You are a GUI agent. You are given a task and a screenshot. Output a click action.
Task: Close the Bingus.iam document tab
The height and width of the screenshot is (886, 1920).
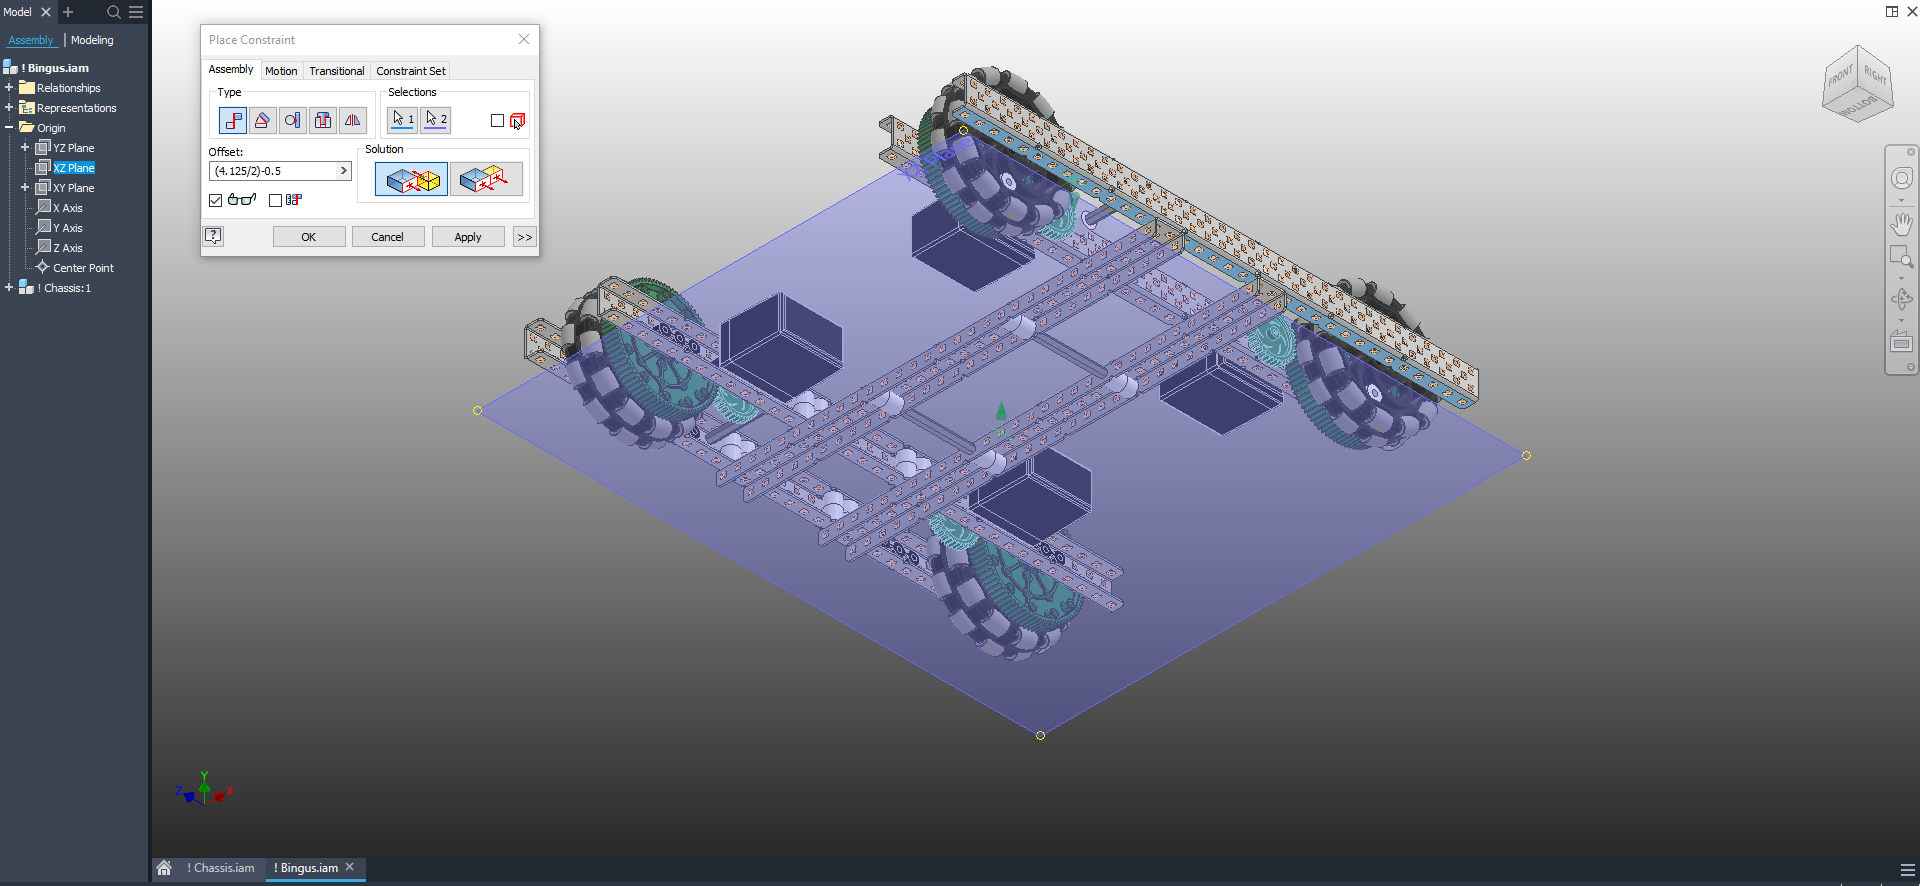point(350,867)
